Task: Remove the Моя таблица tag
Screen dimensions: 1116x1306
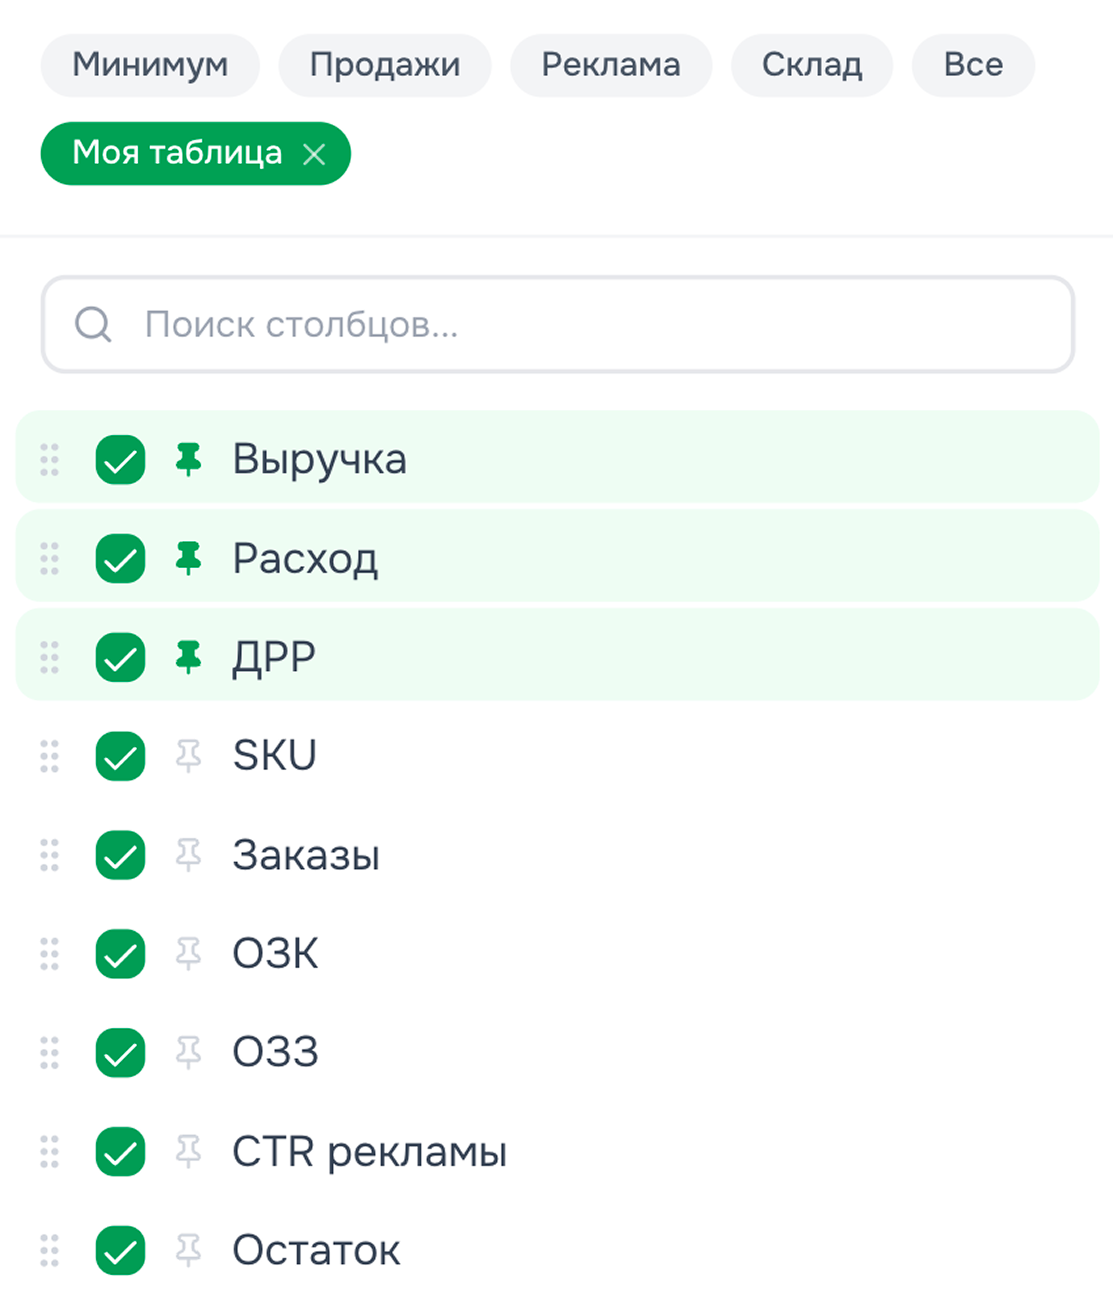Action: click(x=317, y=154)
